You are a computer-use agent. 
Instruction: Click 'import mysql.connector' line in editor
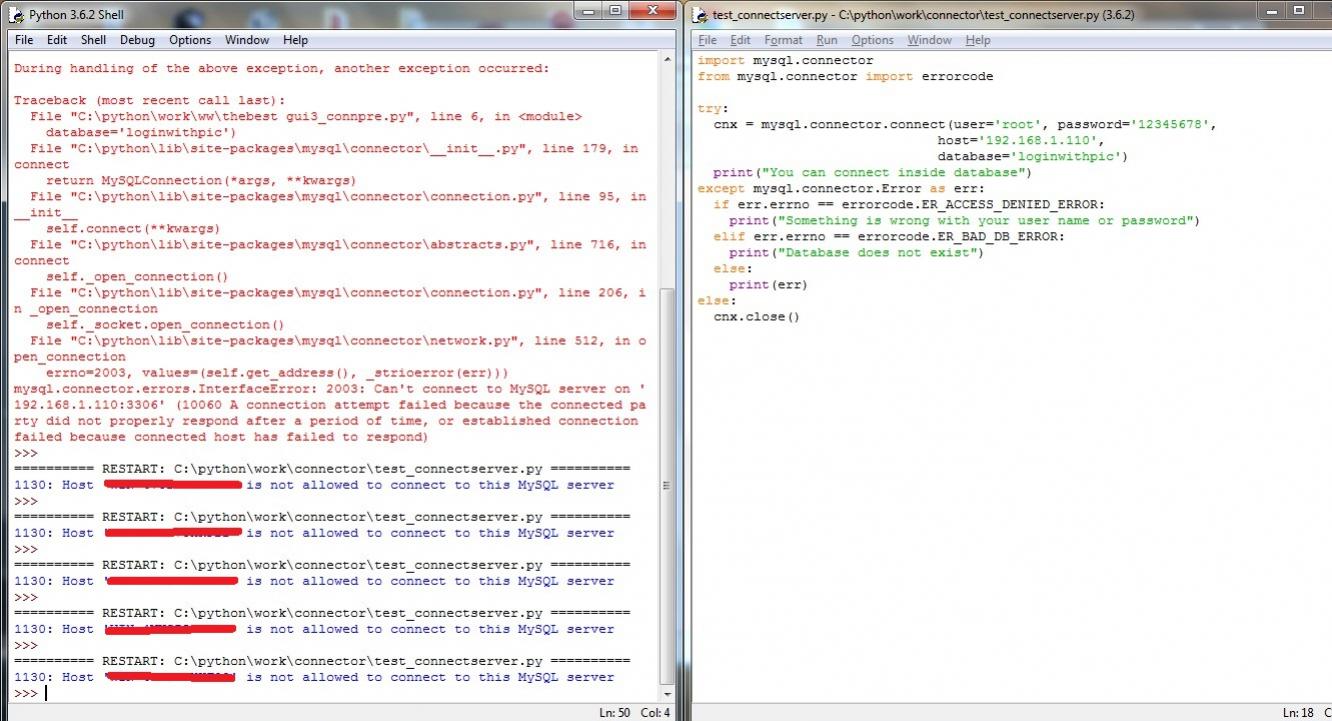[785, 61]
